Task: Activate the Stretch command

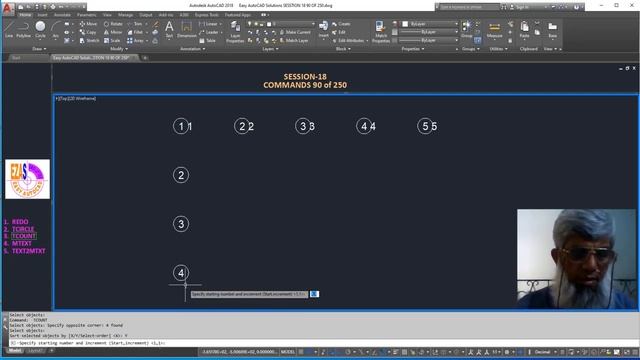Action: tap(89, 40)
